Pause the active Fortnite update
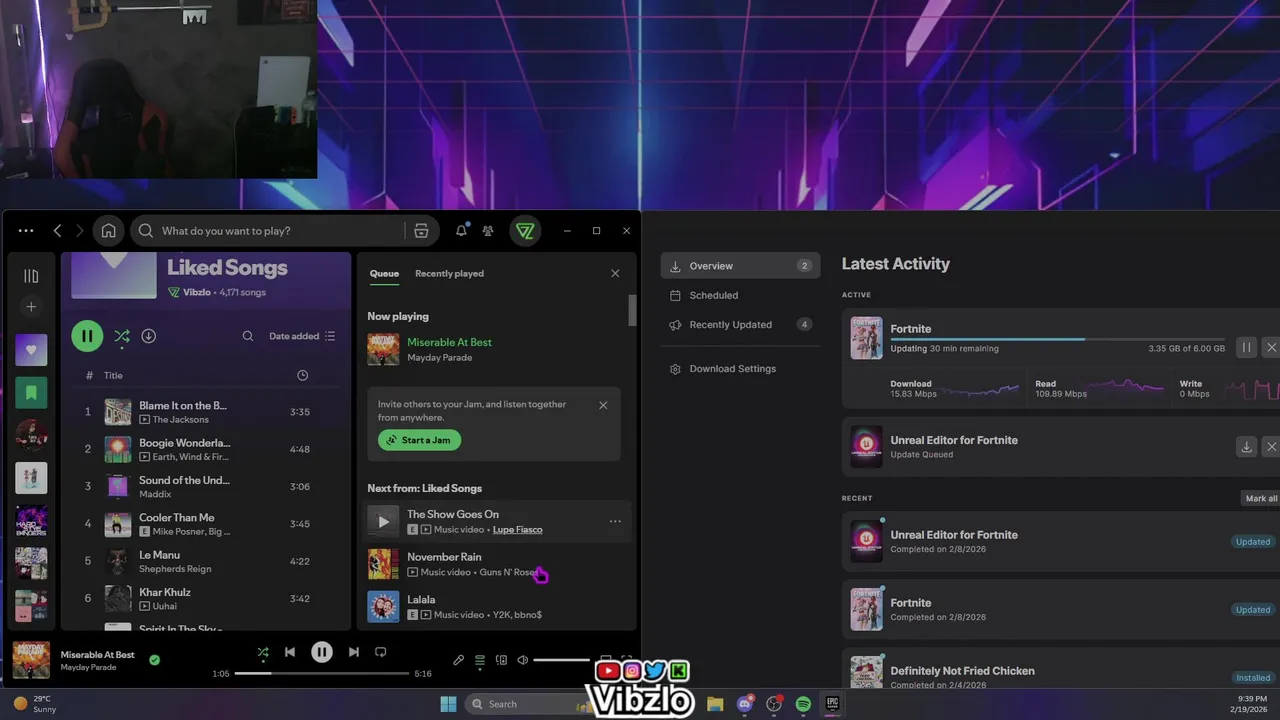 (x=1246, y=347)
